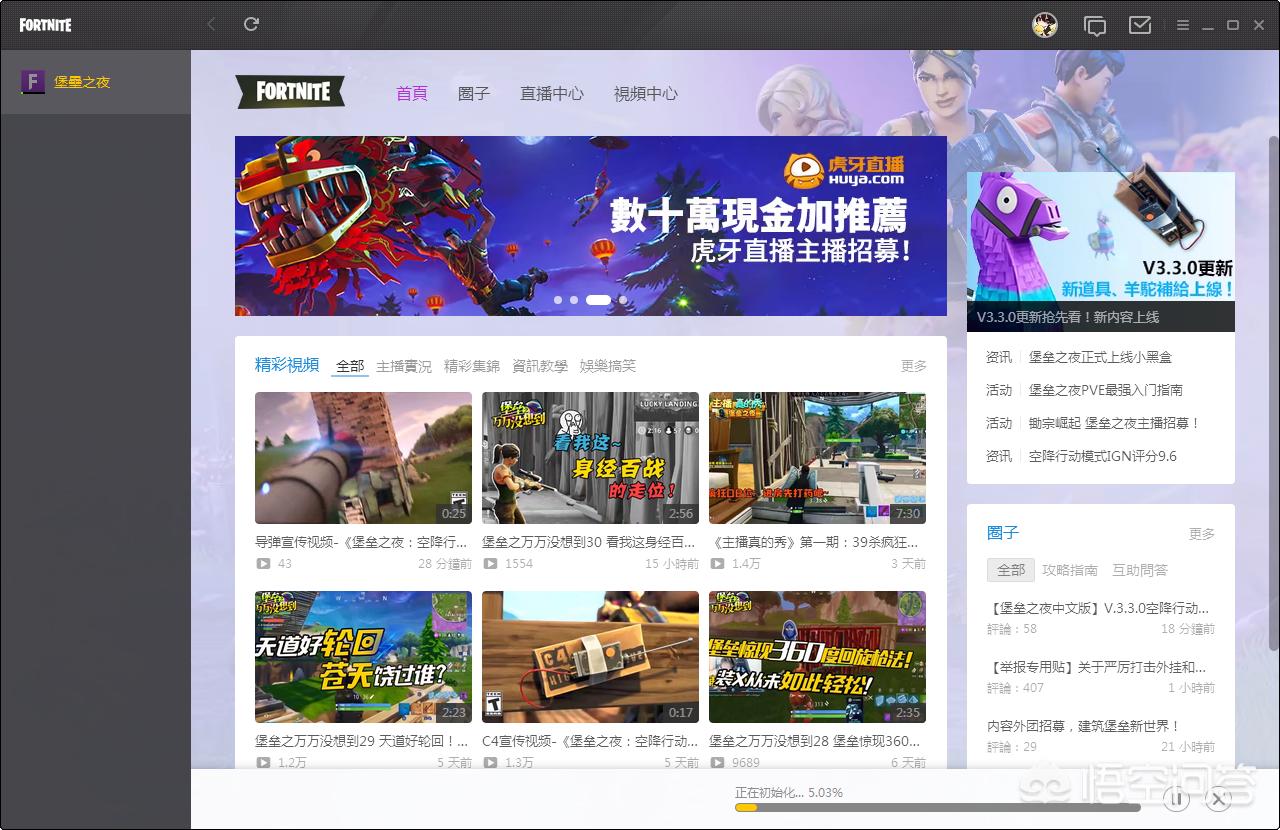The height and width of the screenshot is (830, 1280).
Task: Switch to 首頁 tab
Action: (412, 93)
